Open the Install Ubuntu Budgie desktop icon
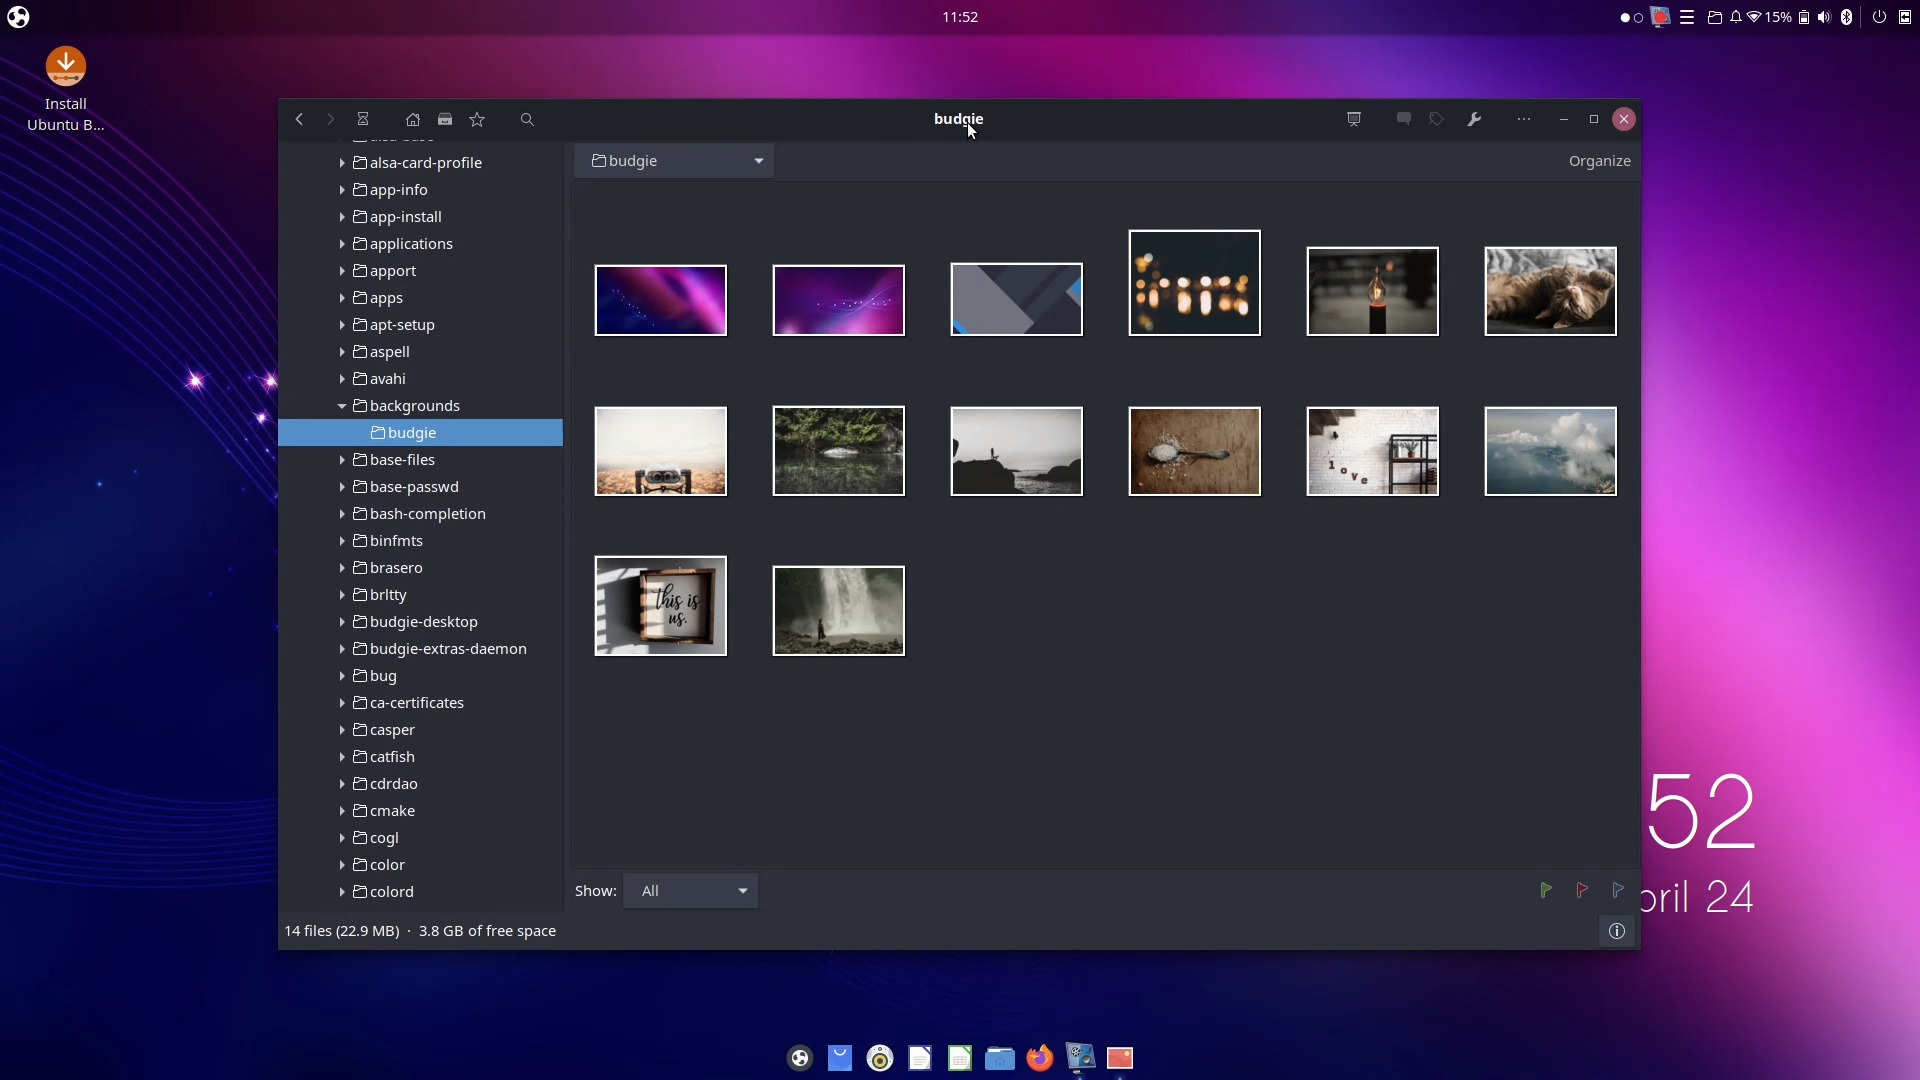The height and width of the screenshot is (1080, 1920). coord(66,90)
